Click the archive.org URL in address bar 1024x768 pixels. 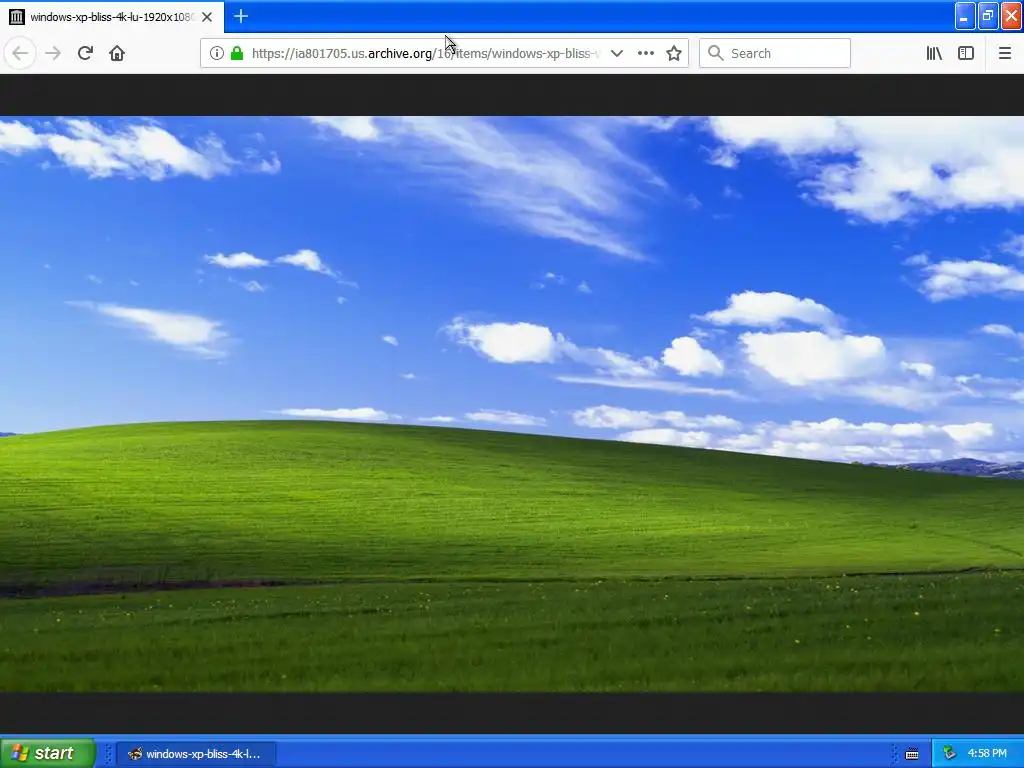[x=426, y=54]
